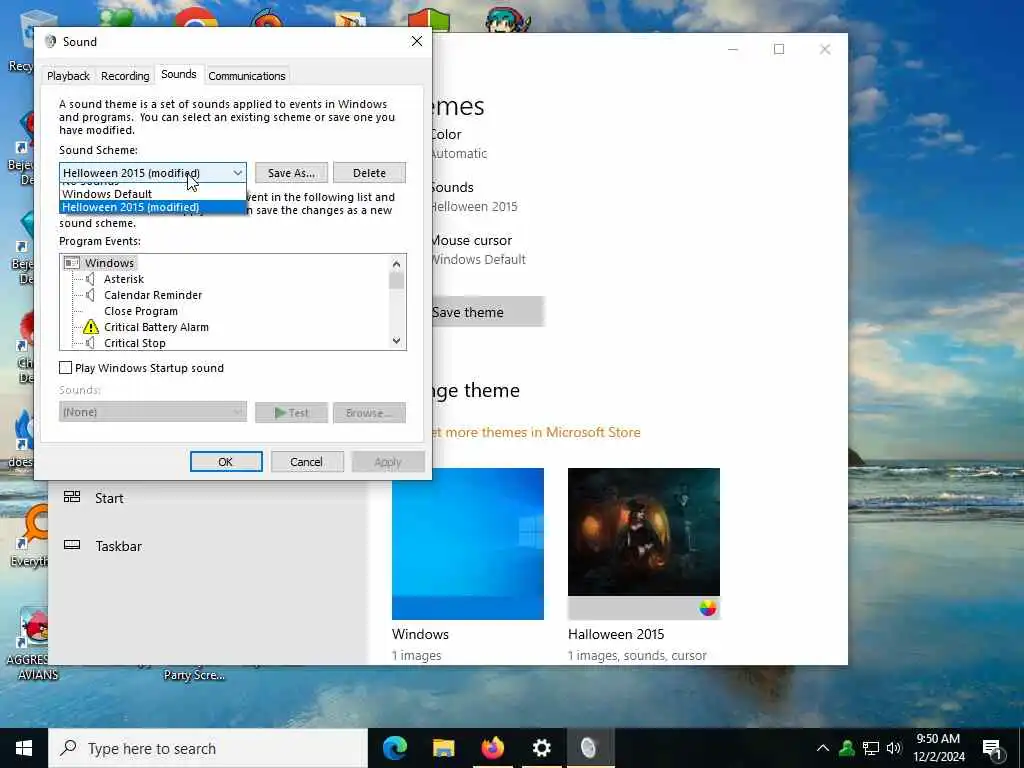Click the program events scrollbar thumb
This screenshot has height=768, width=1024.
[396, 281]
